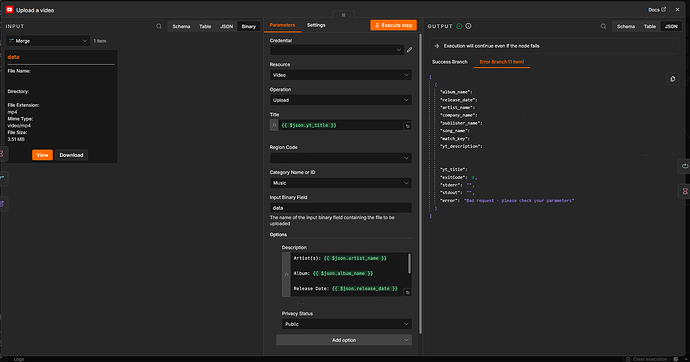Search the INPUT panel data
The image size is (690, 362).
click(x=159, y=26)
